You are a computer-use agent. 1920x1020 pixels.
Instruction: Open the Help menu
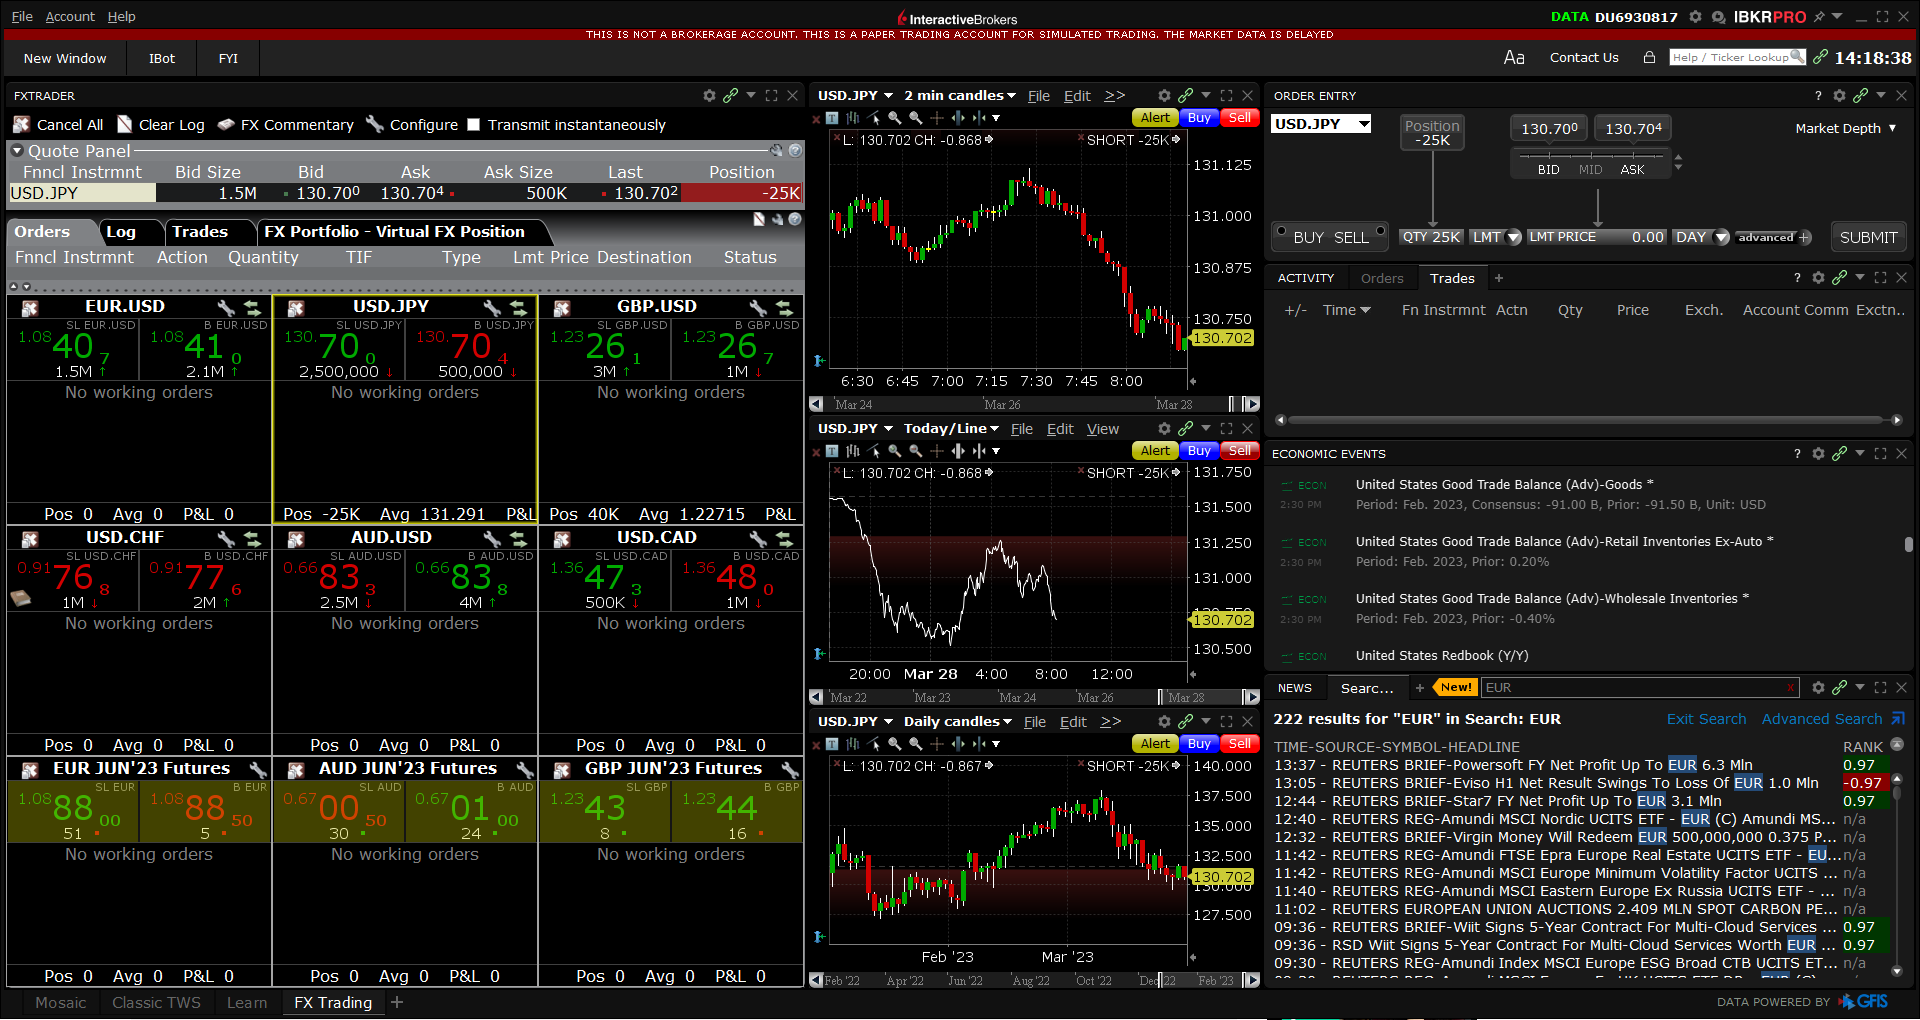pos(121,17)
